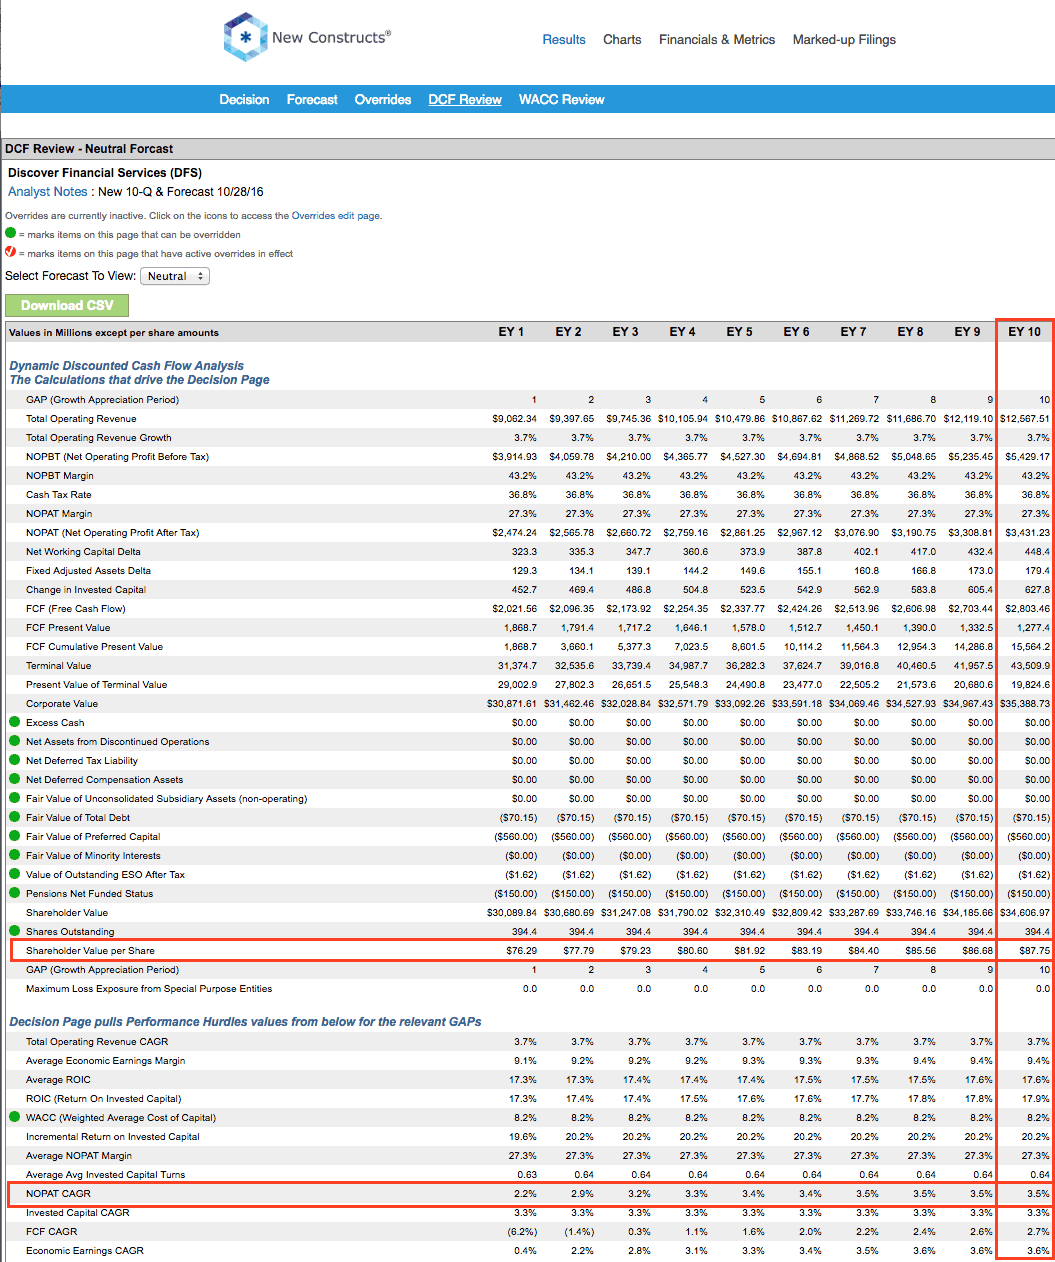Open the Marked-up Filings tab
Image resolution: width=1055 pixels, height=1262 pixels.
(x=844, y=40)
